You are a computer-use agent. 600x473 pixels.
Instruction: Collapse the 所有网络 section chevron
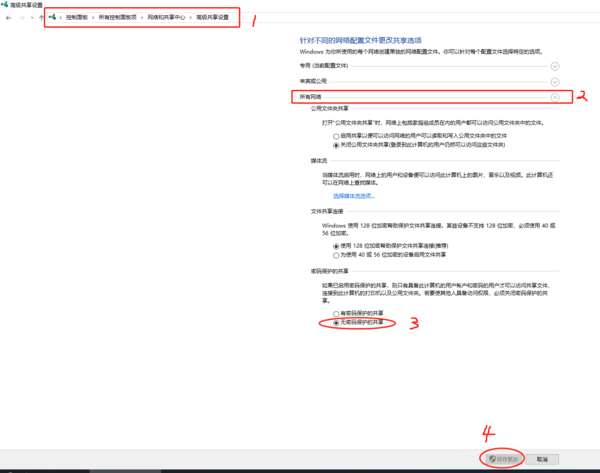[555, 97]
